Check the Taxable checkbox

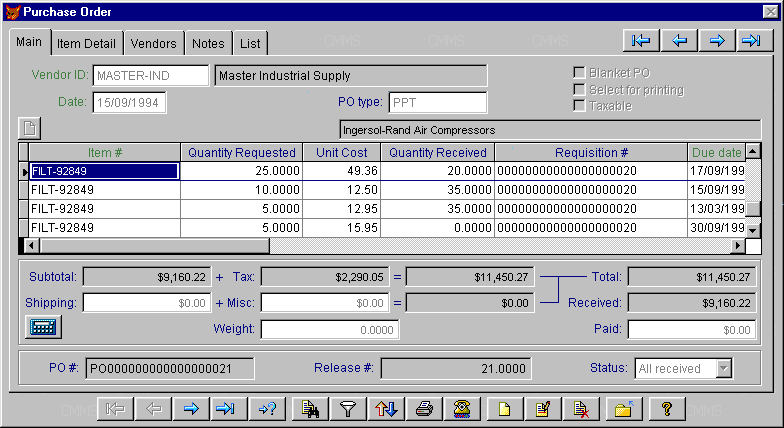[579, 106]
